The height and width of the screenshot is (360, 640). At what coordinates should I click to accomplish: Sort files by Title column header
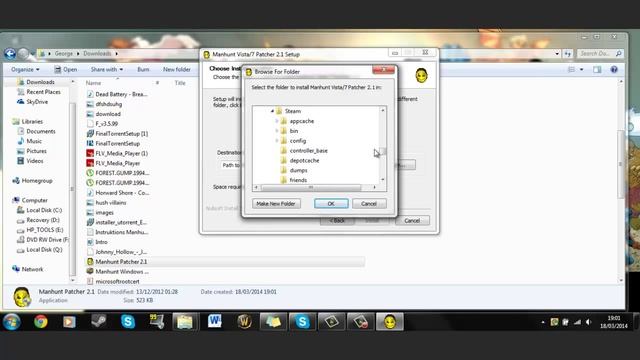point(180,83)
